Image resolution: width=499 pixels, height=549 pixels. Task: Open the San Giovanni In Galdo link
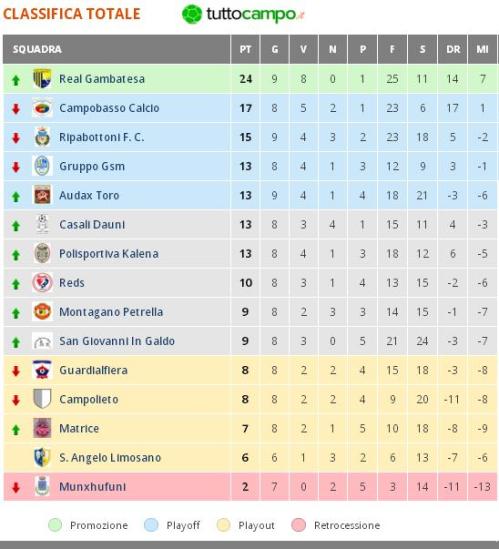[x=117, y=341]
